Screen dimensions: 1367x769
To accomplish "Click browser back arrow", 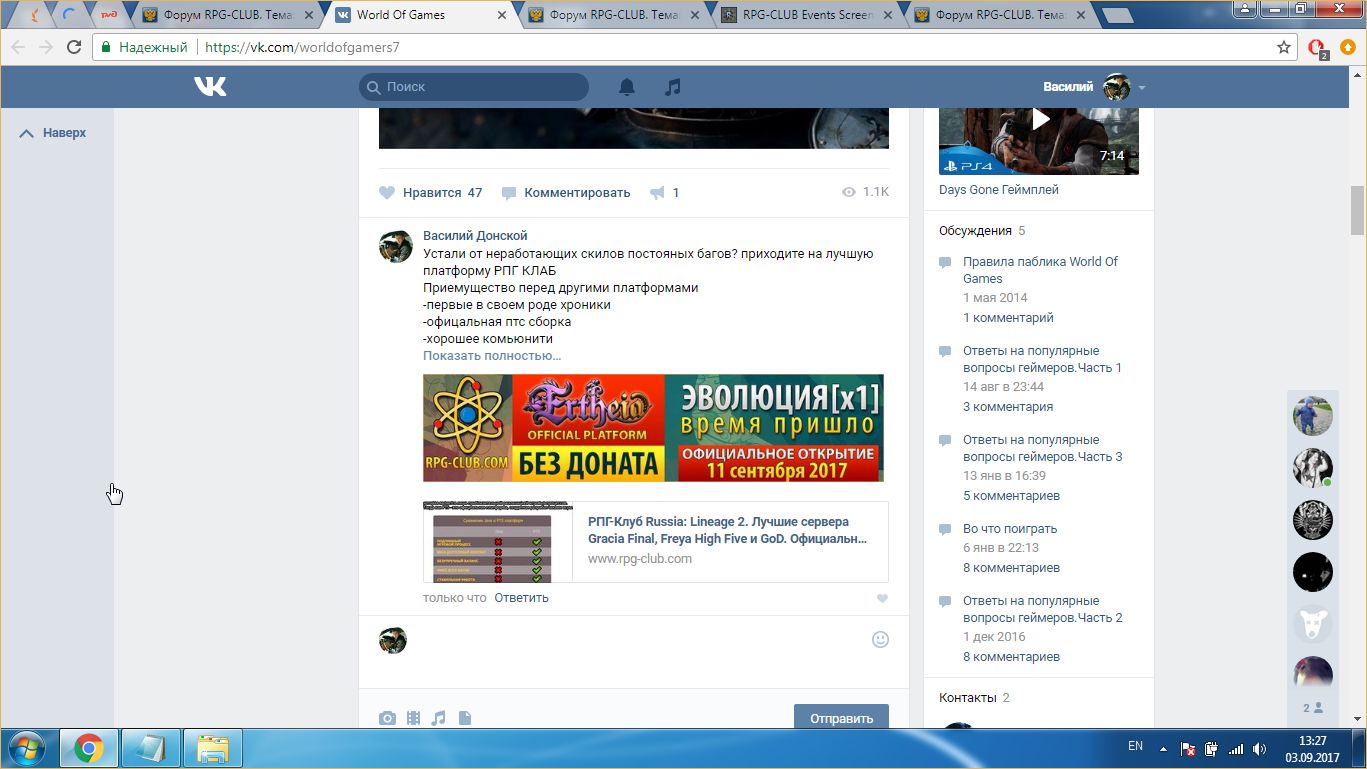I will 17,47.
